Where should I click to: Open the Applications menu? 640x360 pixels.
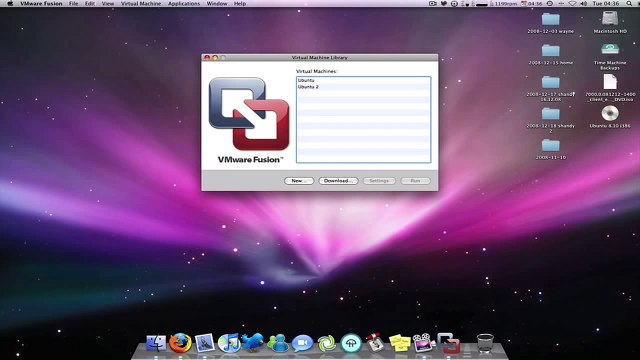tap(184, 3)
